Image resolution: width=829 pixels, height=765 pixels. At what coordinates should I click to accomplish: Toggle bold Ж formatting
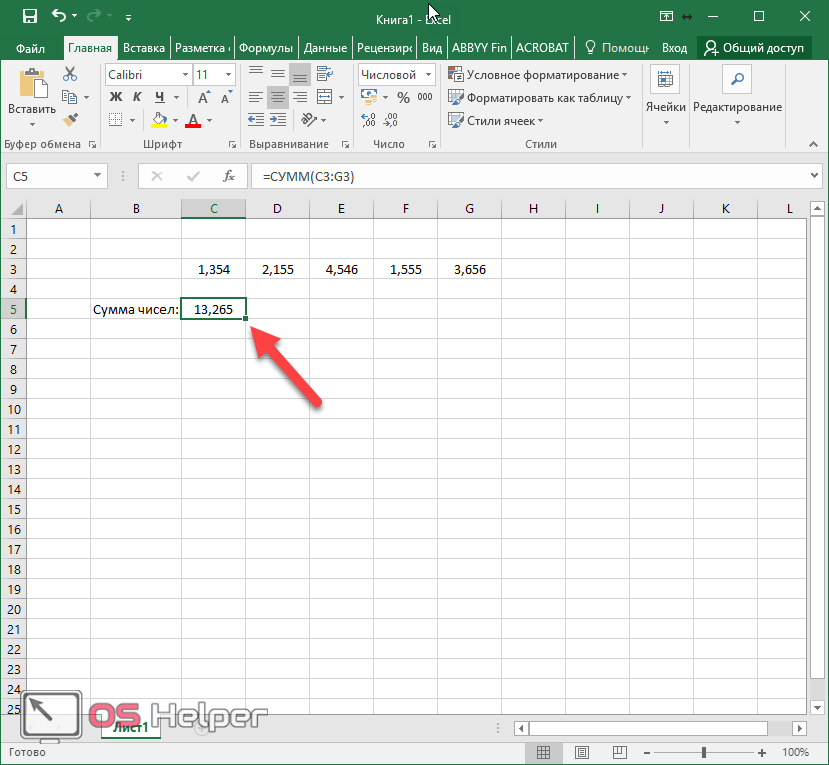tap(115, 97)
